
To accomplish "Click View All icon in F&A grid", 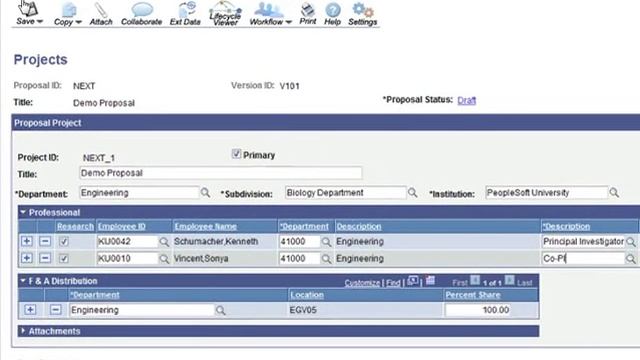I will [x=413, y=281].
